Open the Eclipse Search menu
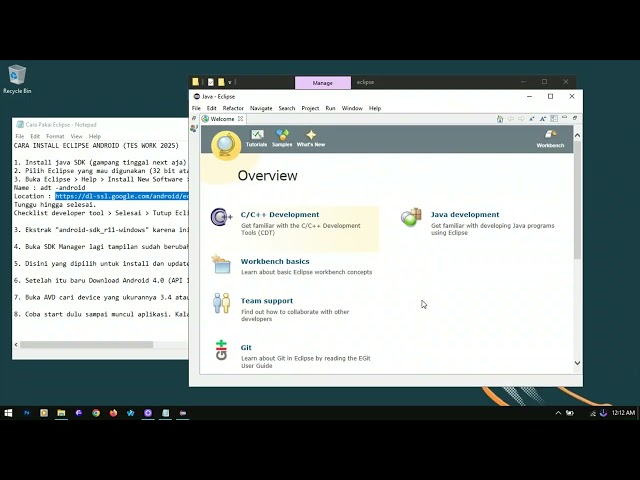 (287, 108)
